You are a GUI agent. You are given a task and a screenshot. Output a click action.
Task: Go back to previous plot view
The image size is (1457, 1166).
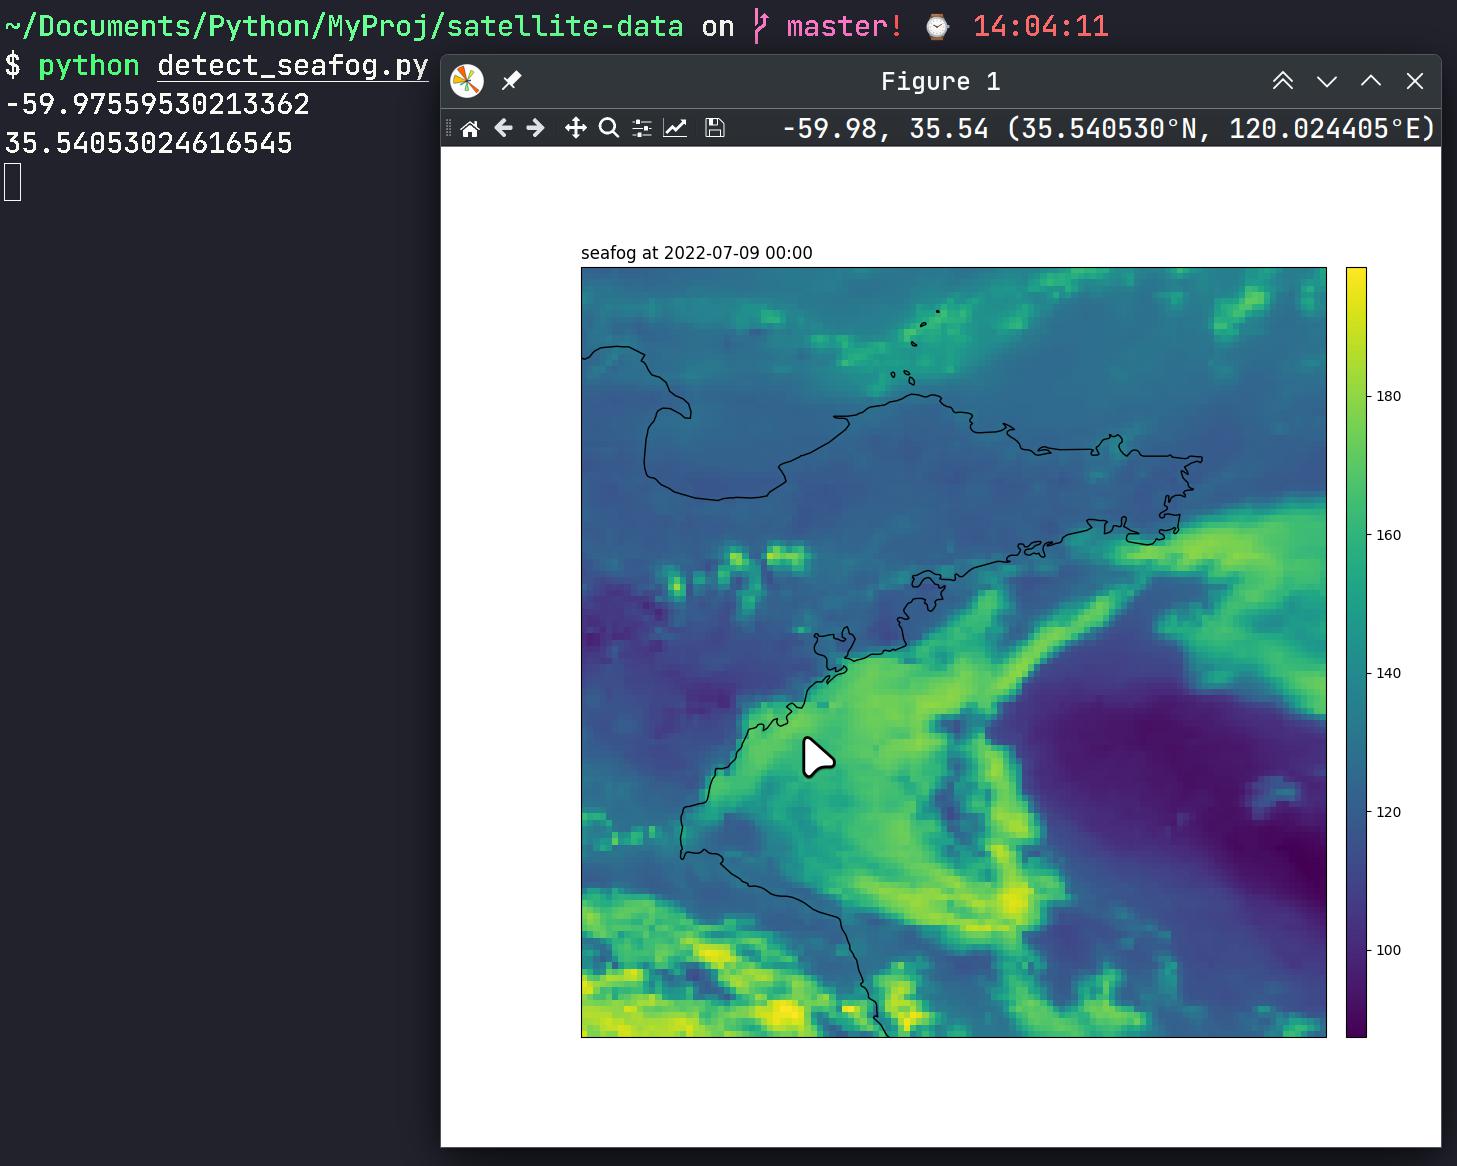click(503, 128)
